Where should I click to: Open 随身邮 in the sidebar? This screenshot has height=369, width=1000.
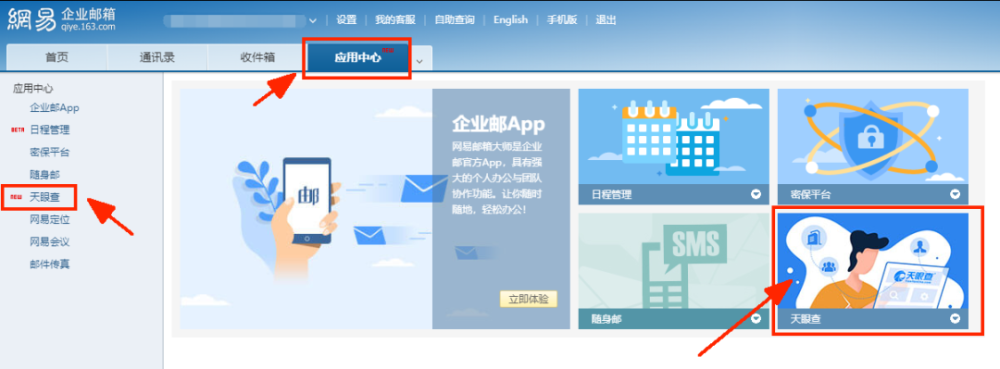(44, 174)
